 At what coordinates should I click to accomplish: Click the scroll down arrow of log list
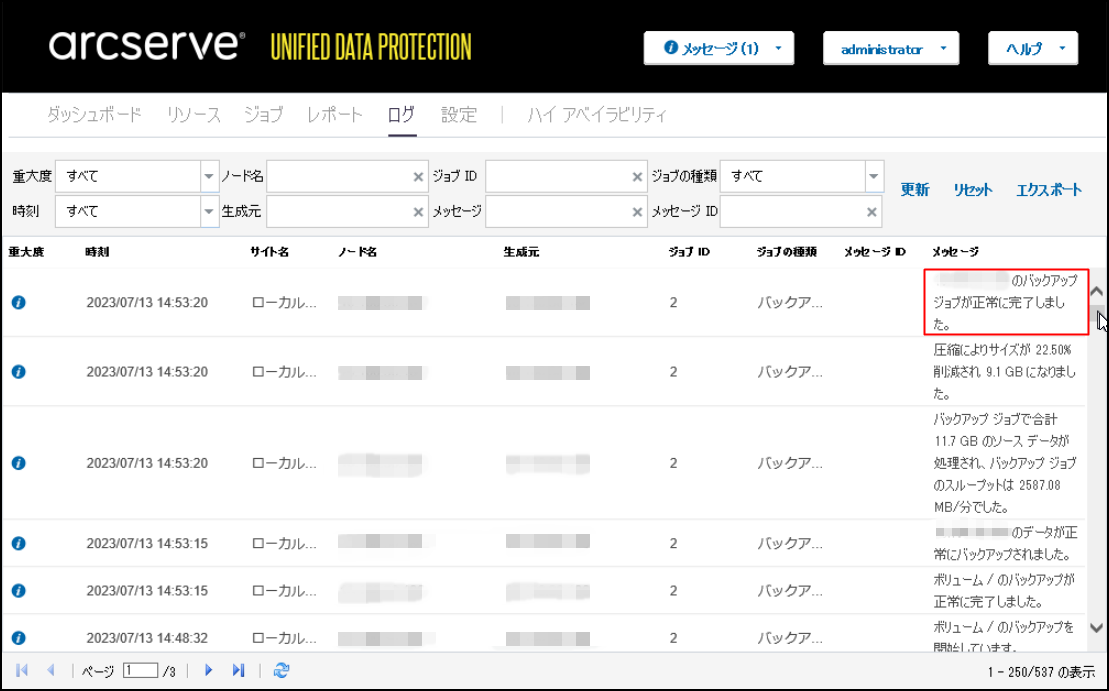click(1096, 628)
